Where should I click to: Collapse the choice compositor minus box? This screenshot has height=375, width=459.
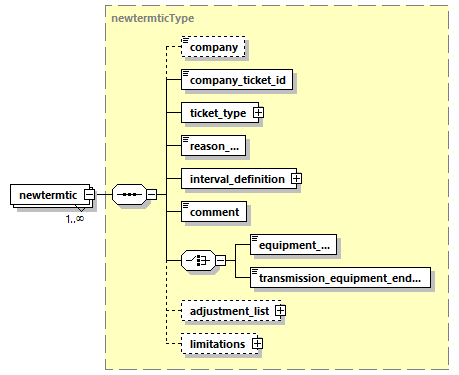221,260
